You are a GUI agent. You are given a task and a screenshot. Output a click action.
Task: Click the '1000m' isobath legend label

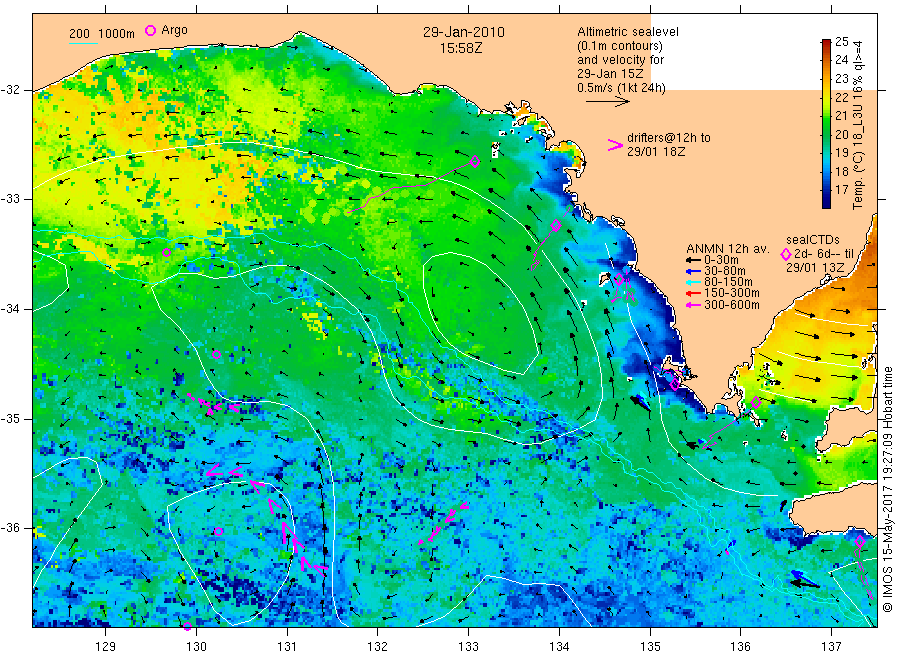coord(117,34)
